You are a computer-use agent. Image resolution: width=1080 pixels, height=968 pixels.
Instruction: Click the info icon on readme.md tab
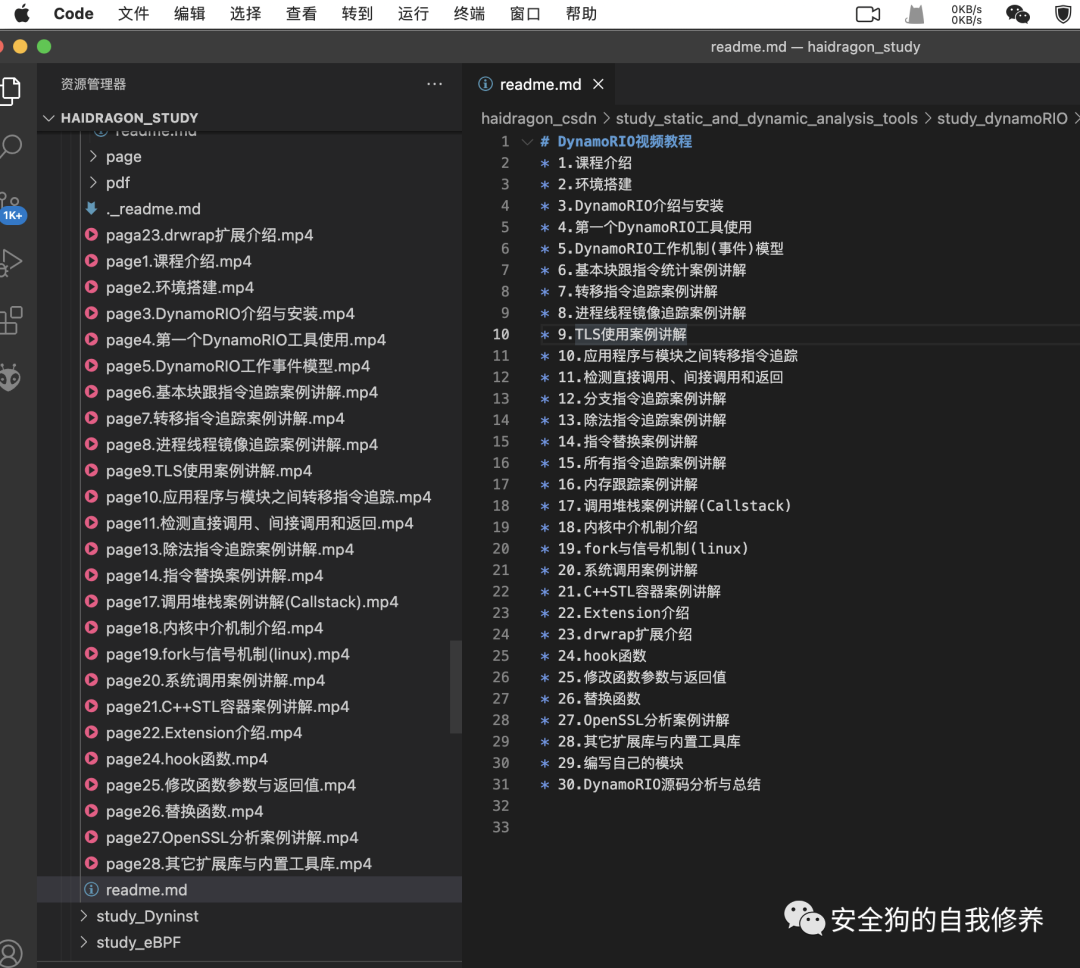click(486, 84)
